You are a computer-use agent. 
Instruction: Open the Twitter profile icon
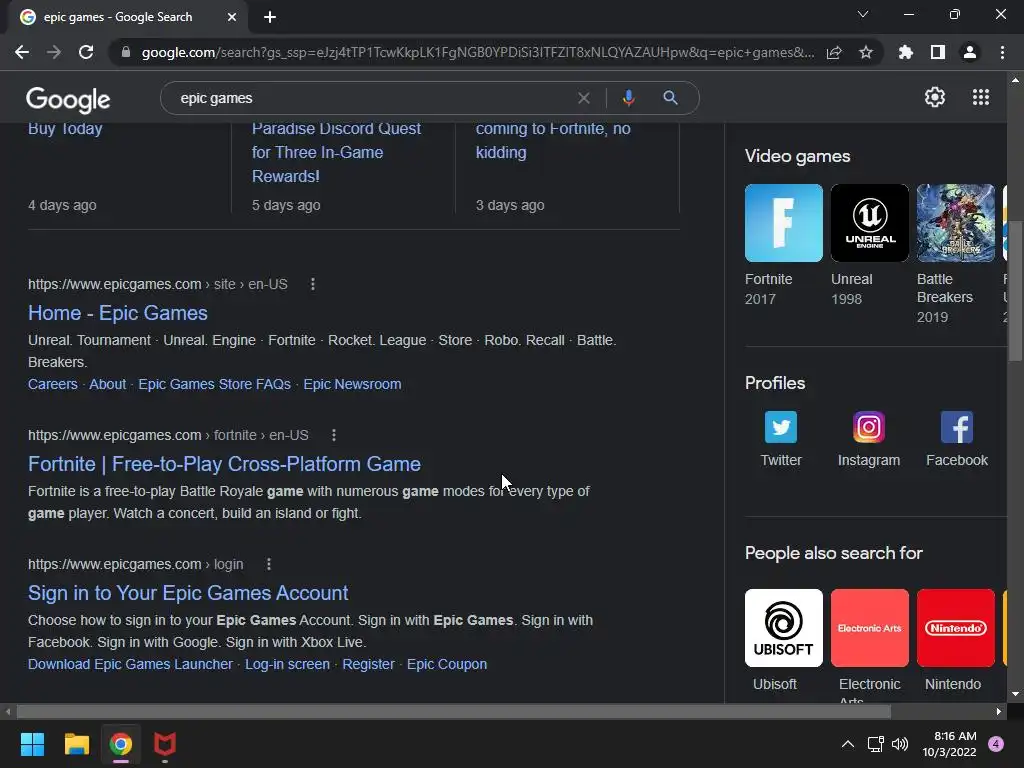point(781,427)
